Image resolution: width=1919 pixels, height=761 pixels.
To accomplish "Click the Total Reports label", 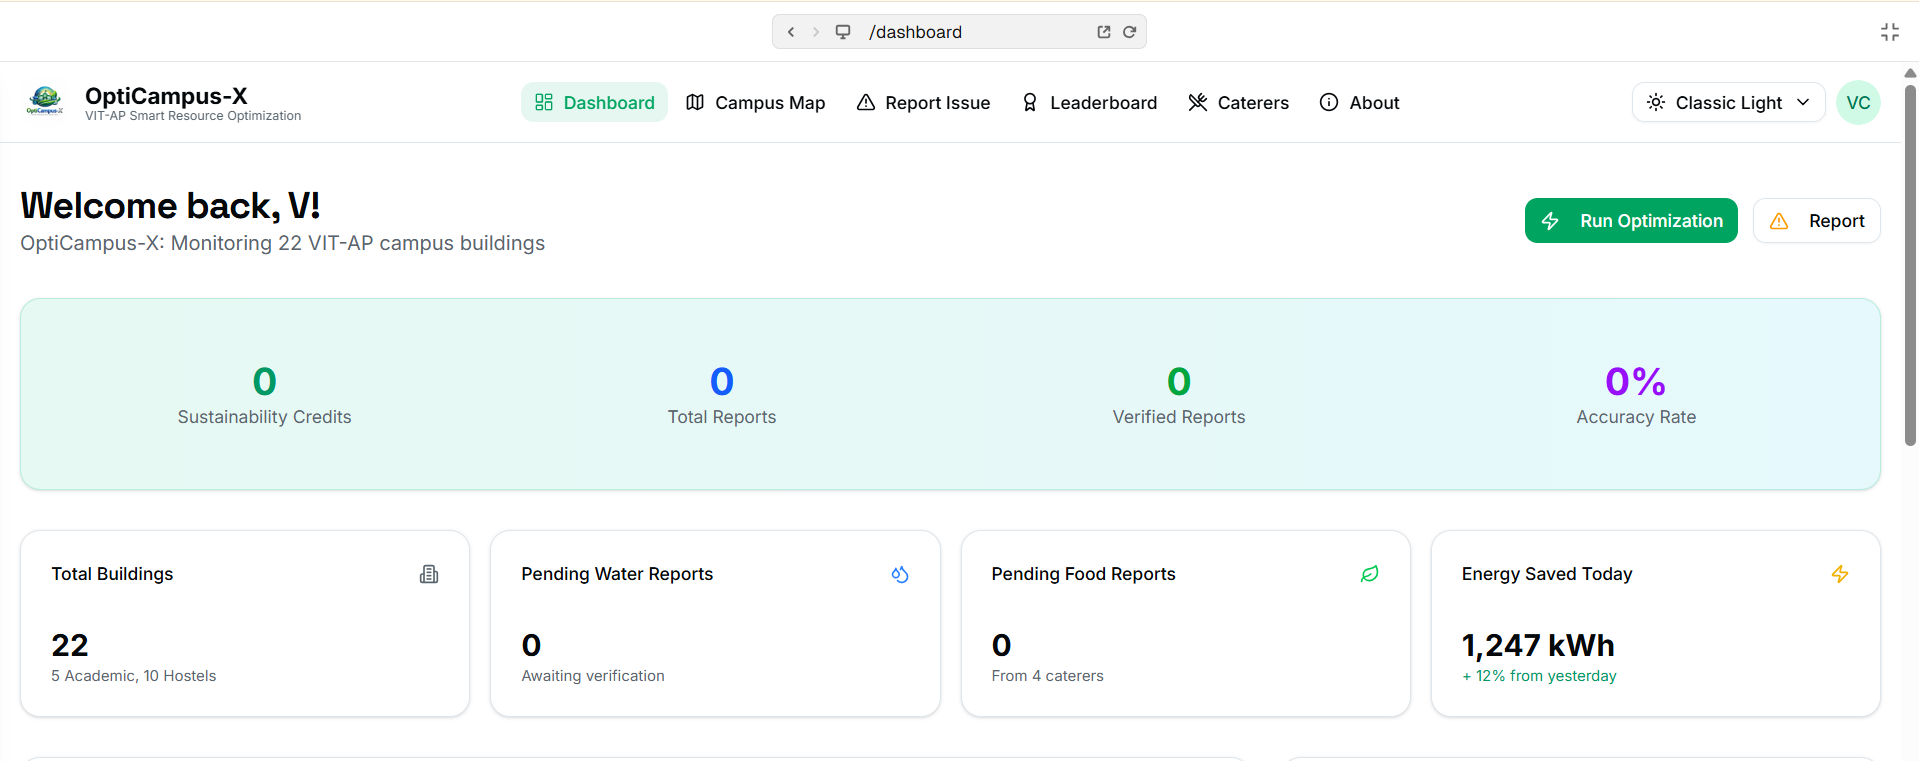I will [722, 417].
